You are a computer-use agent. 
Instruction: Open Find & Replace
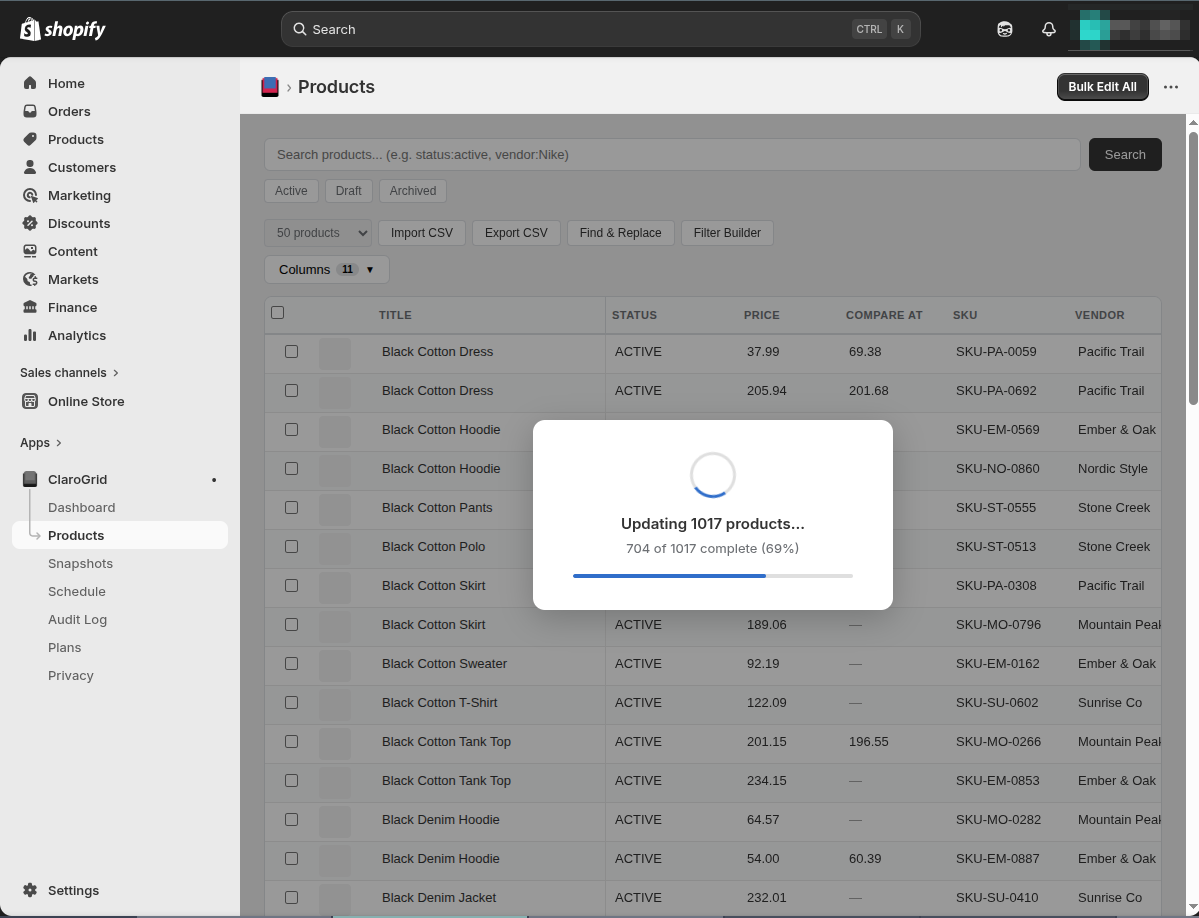(620, 232)
